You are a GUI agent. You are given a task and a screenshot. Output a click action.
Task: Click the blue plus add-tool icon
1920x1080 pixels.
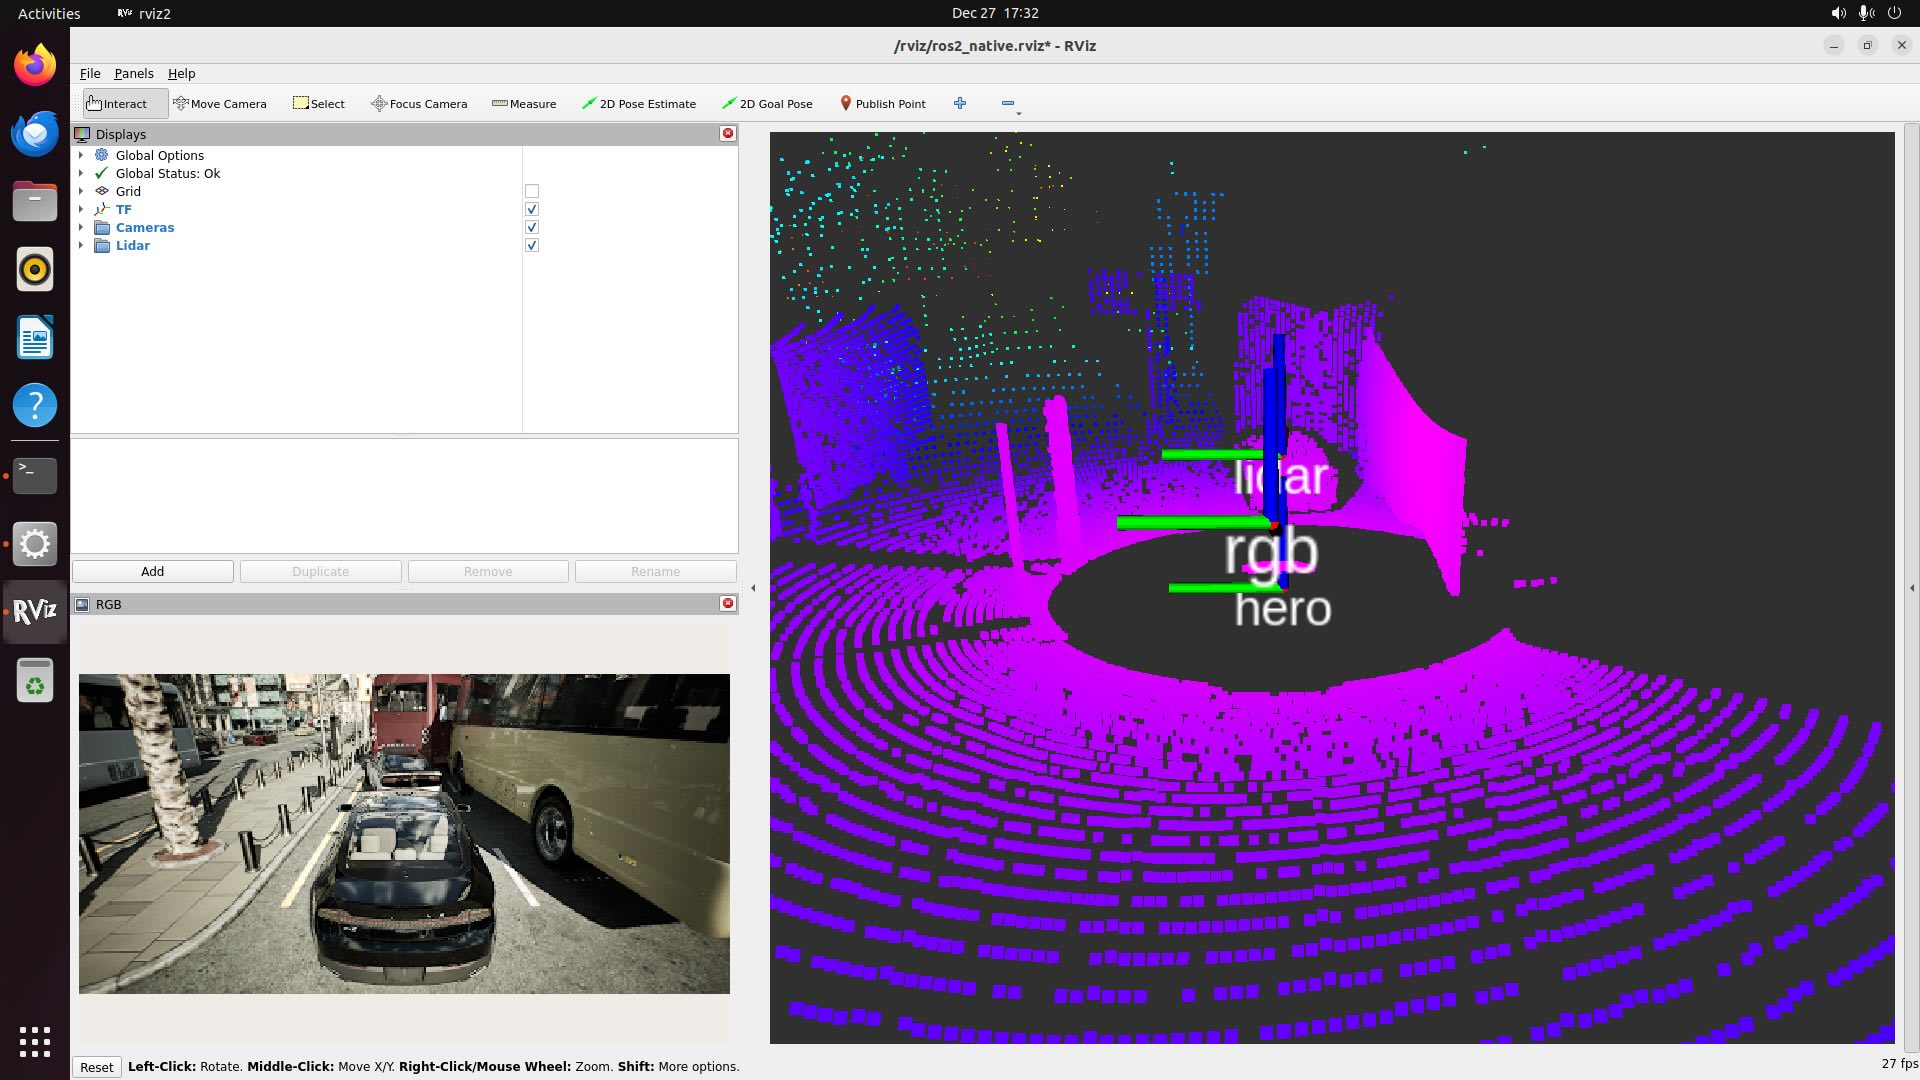click(960, 103)
